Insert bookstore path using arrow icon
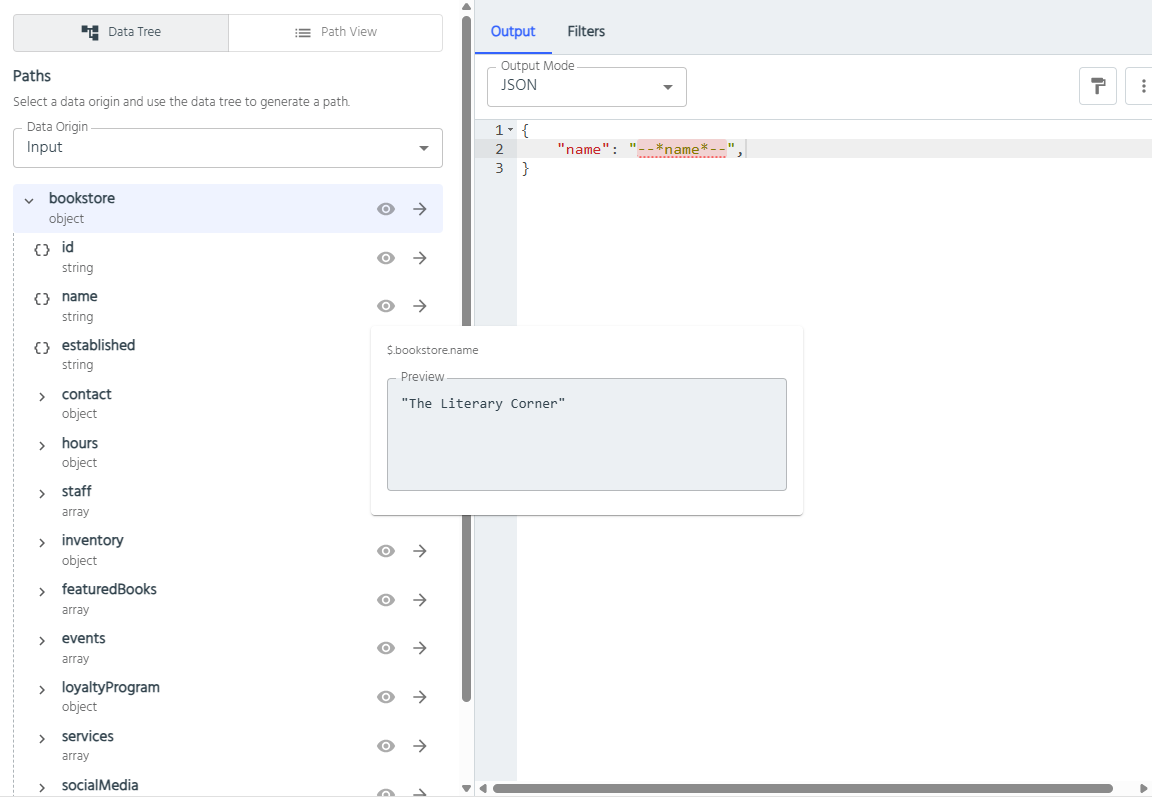Image resolution: width=1152 pixels, height=805 pixels. 420,209
